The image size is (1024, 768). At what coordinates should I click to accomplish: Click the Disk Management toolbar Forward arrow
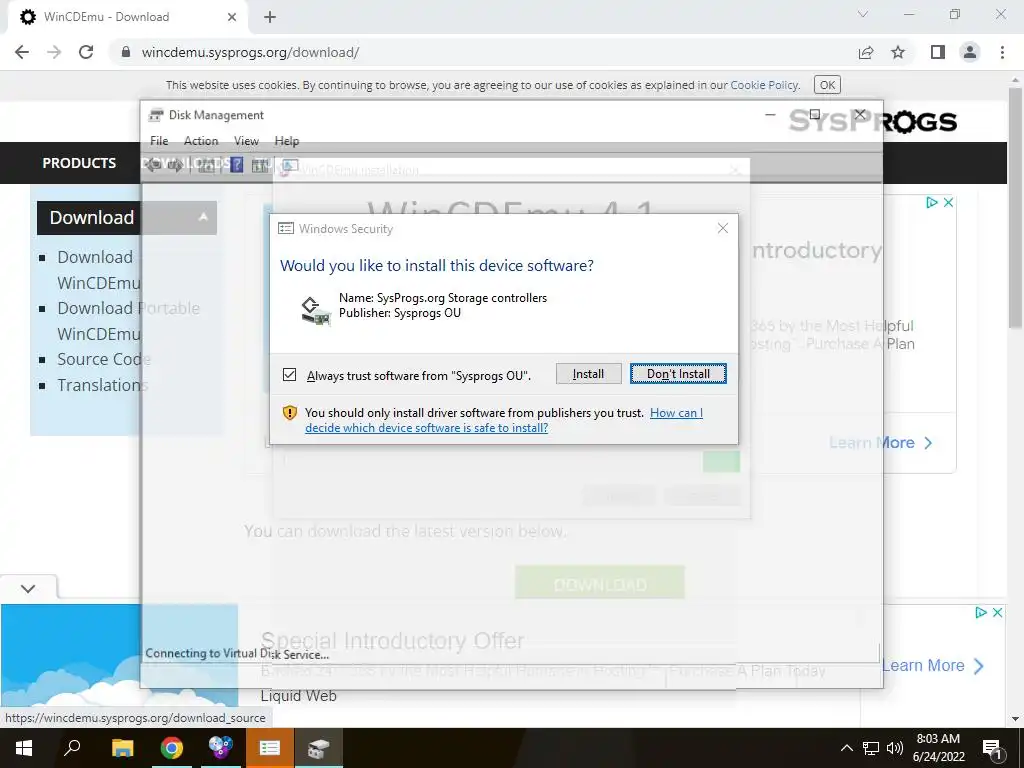pos(175,165)
